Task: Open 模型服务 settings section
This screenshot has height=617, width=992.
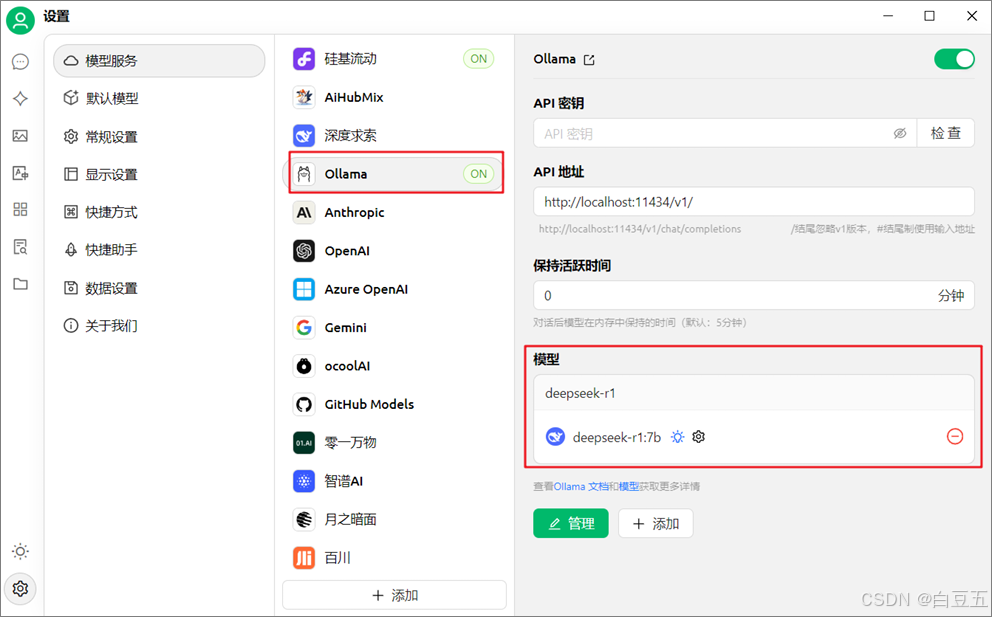Action: click(159, 61)
